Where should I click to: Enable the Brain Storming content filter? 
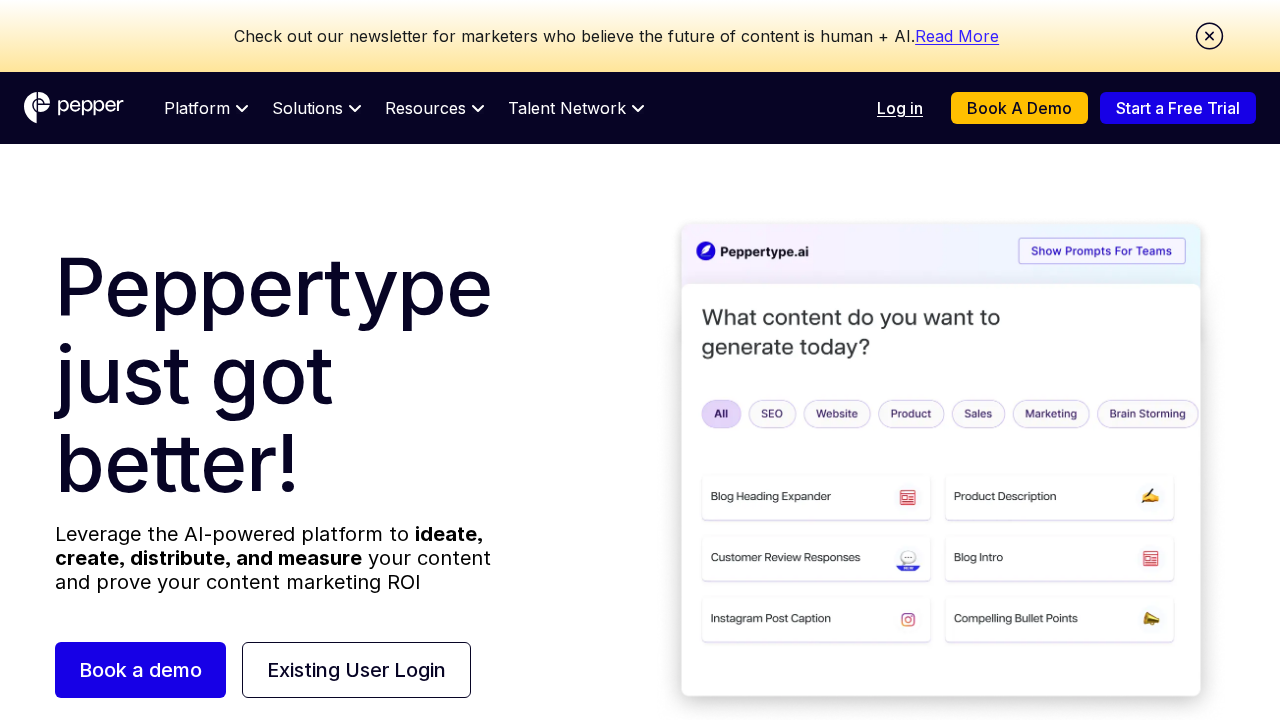(x=1147, y=413)
